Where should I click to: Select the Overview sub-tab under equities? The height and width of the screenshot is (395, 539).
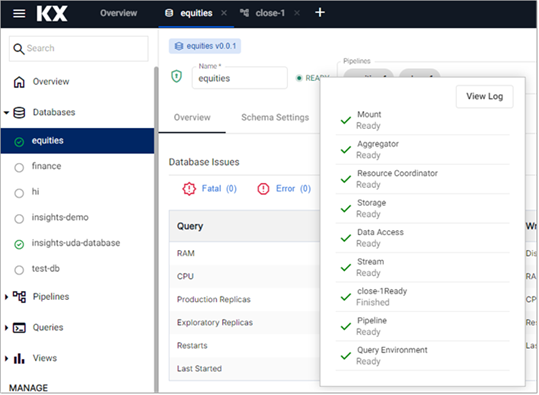(x=192, y=118)
